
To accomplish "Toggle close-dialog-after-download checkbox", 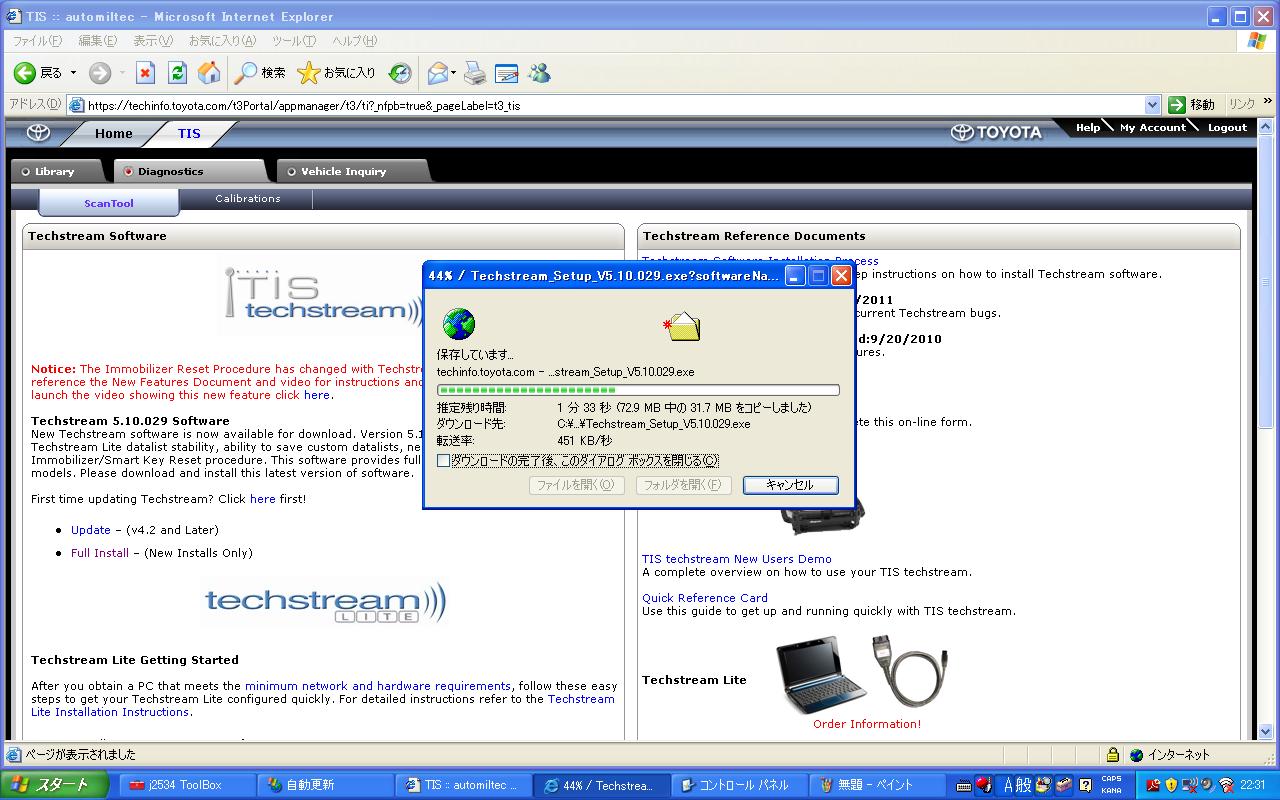I will click(x=444, y=461).
